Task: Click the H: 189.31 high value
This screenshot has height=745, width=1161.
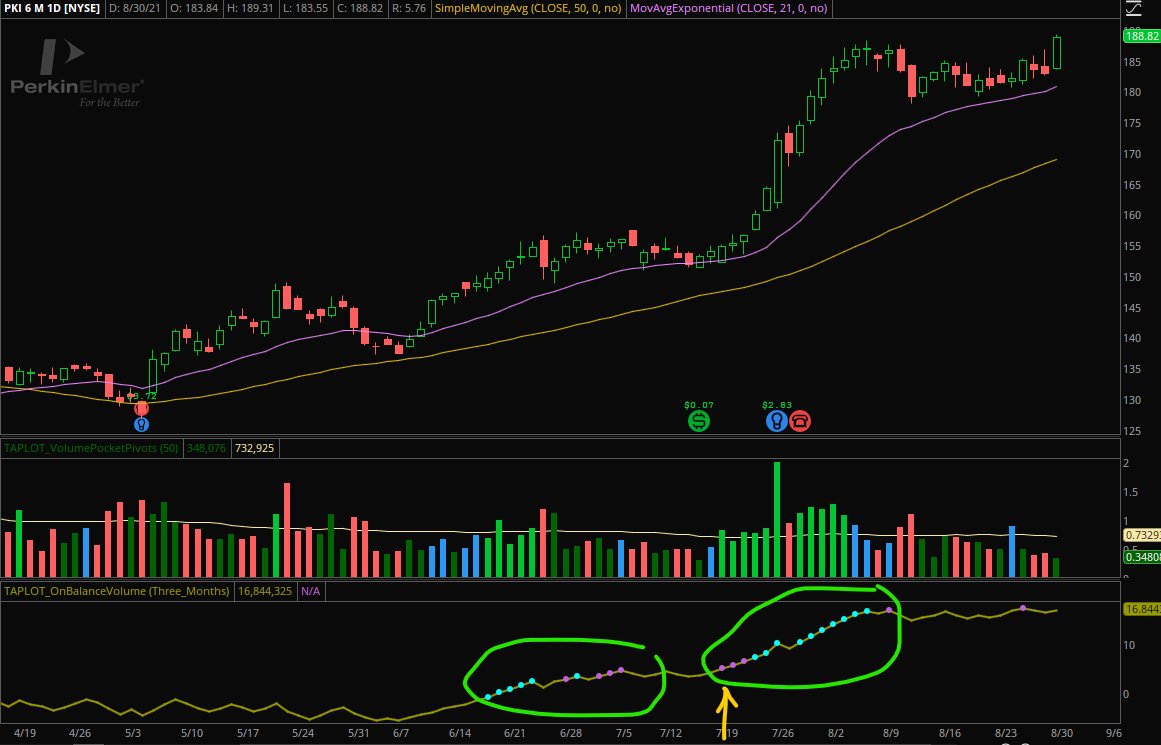Action: (251, 8)
